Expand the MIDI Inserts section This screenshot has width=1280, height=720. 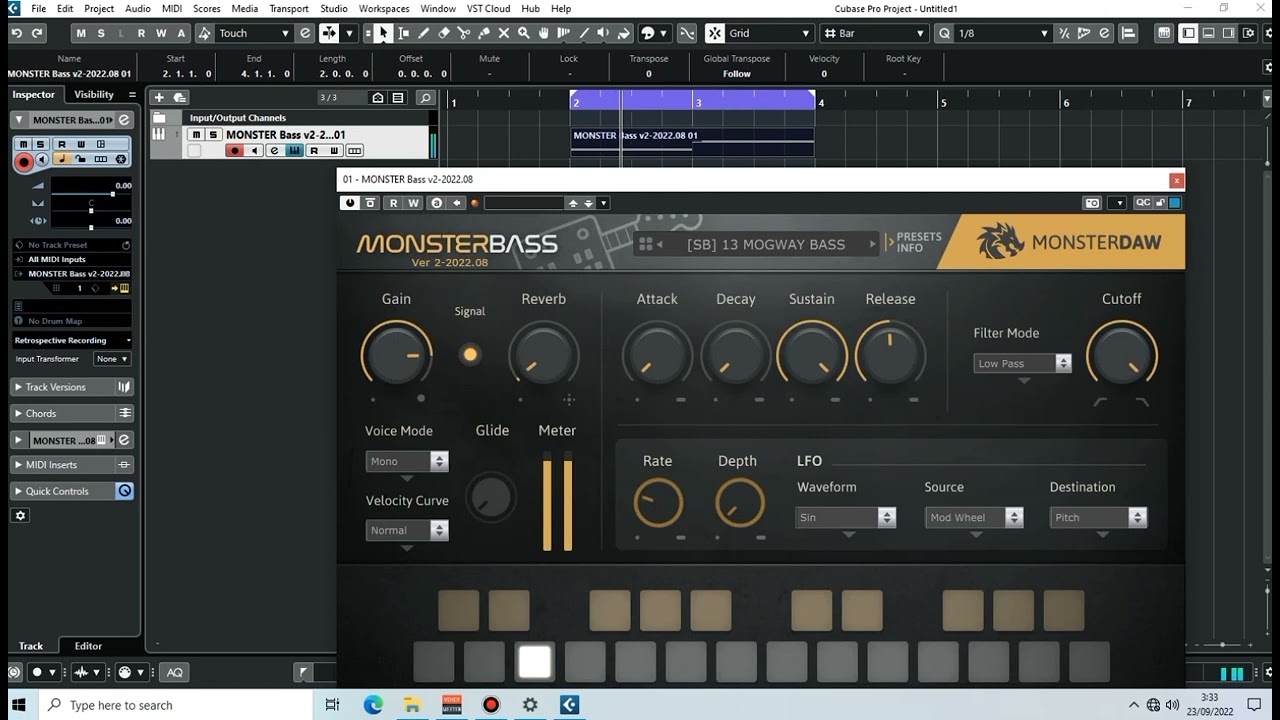72,465
